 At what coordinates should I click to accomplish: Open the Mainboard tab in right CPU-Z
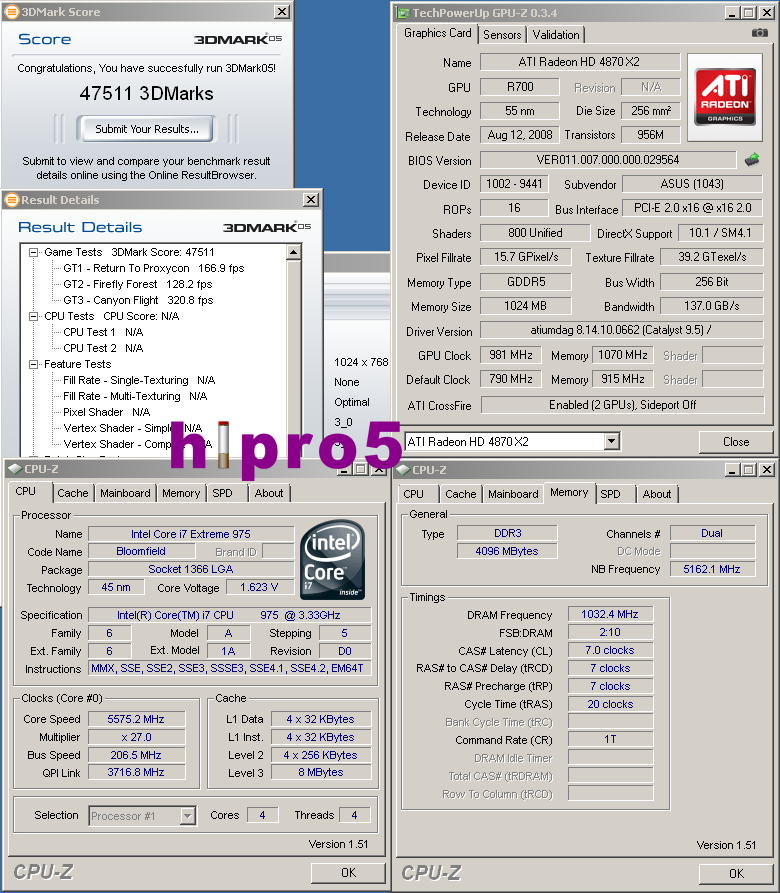(x=513, y=494)
